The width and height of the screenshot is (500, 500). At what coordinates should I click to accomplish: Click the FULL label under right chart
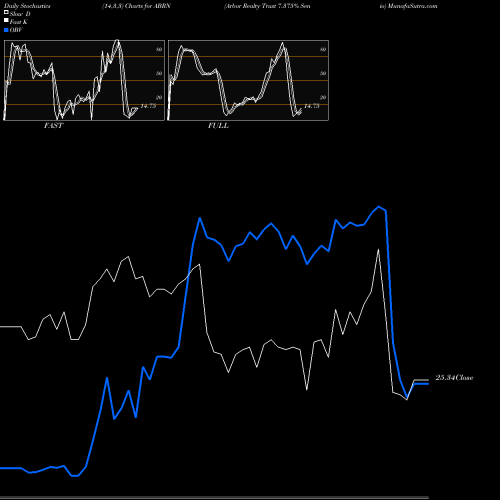tap(218, 126)
